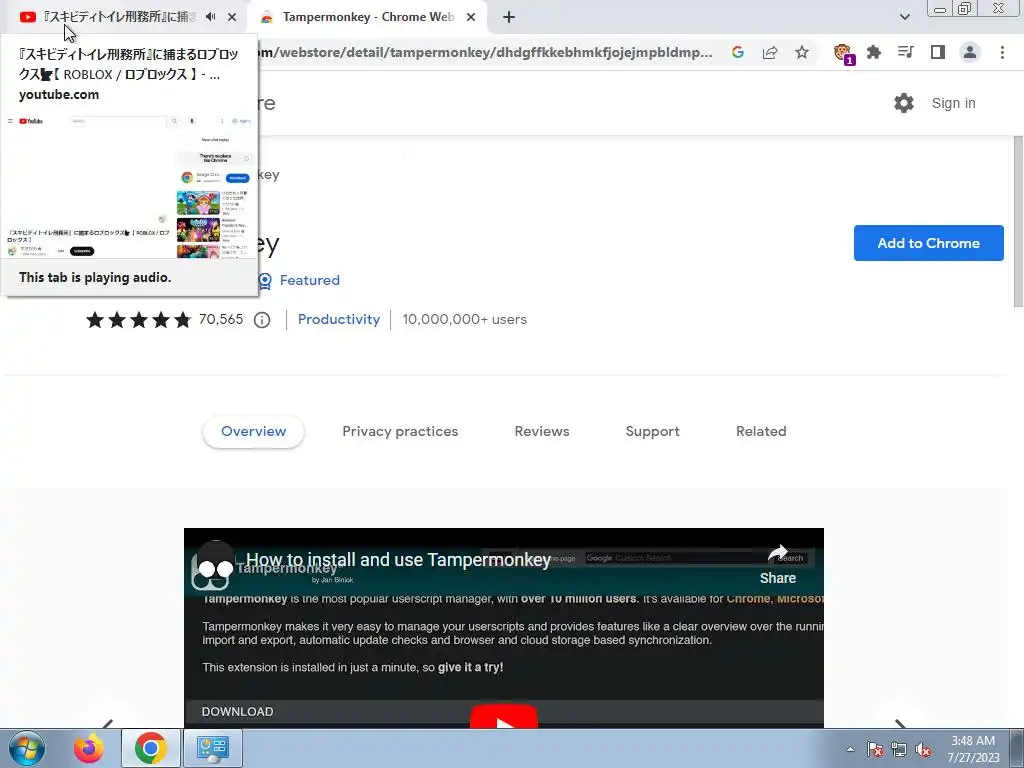
Task: Open the Productivity category link
Action: point(338,319)
